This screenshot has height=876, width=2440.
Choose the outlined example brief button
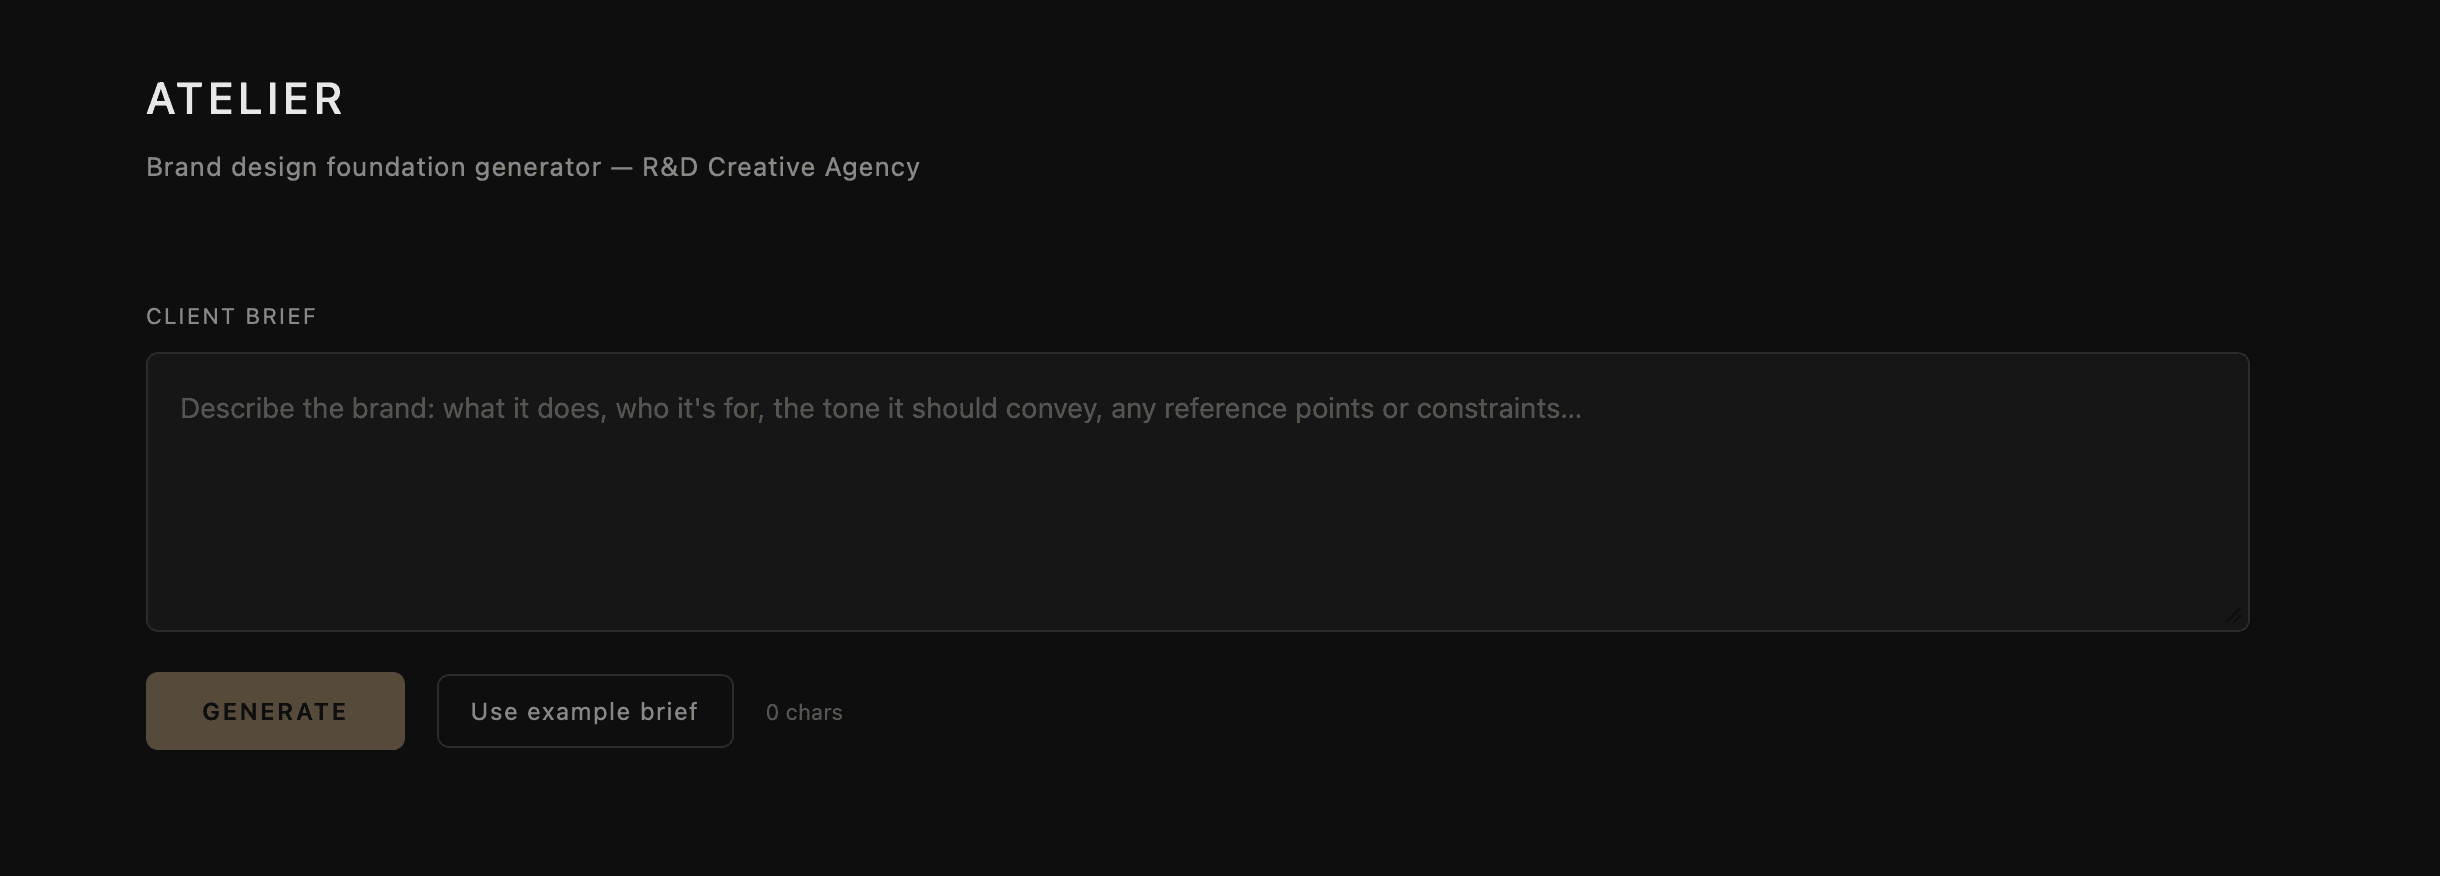585,711
